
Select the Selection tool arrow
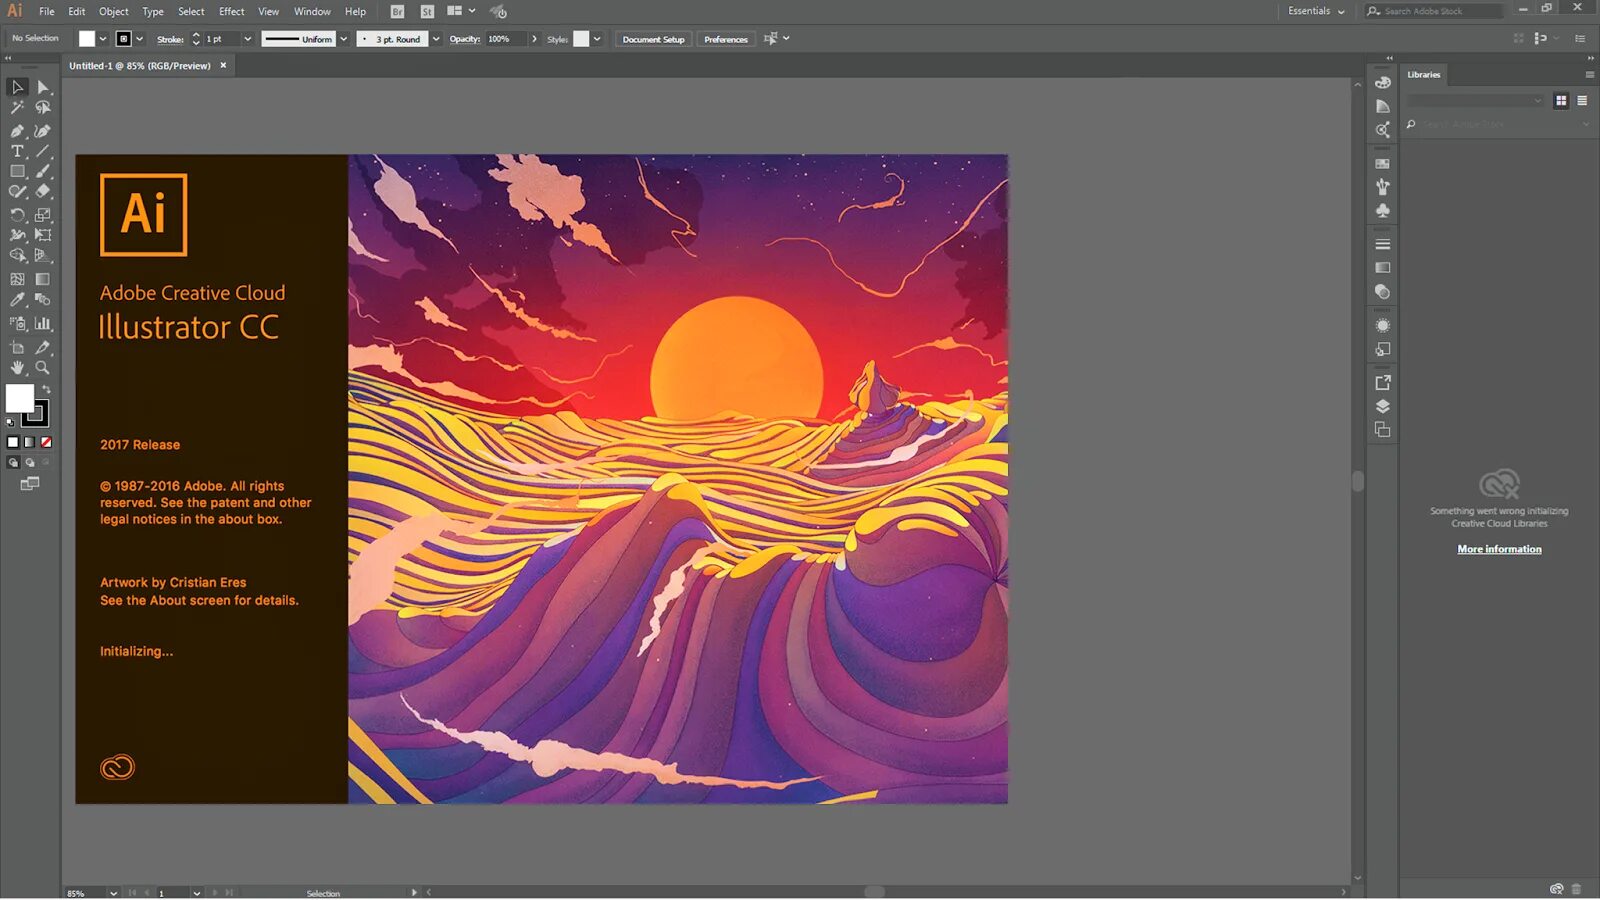17,87
